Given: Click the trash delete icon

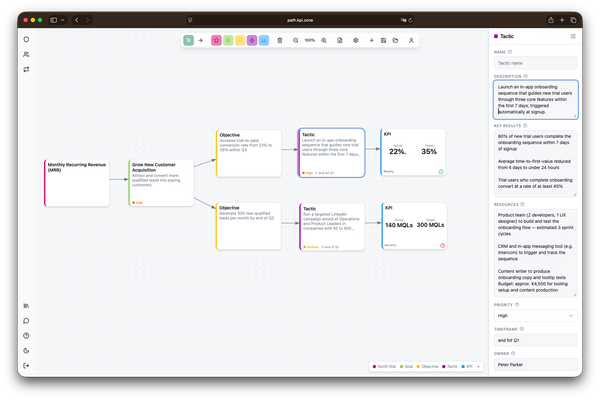Looking at the screenshot, I should pos(281,40).
